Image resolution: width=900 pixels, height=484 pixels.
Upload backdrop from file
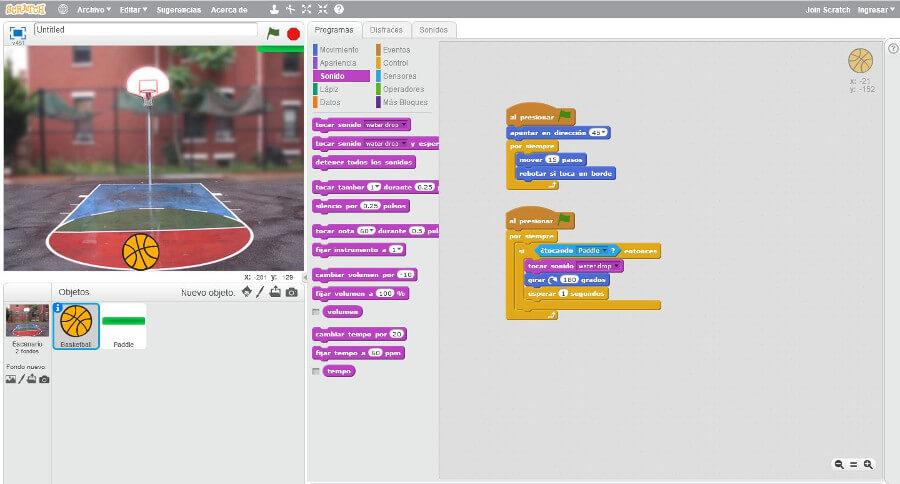32,379
